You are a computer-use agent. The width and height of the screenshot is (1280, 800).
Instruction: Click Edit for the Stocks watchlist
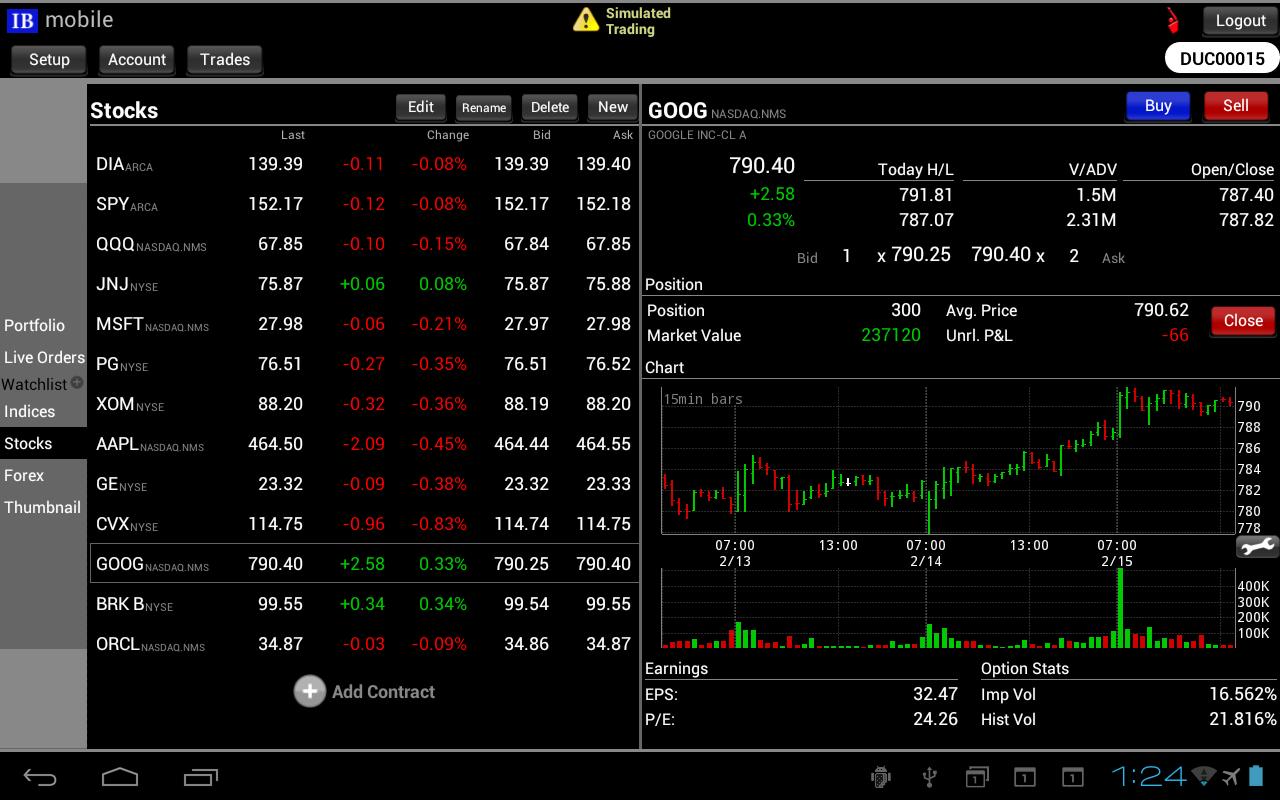coord(421,107)
